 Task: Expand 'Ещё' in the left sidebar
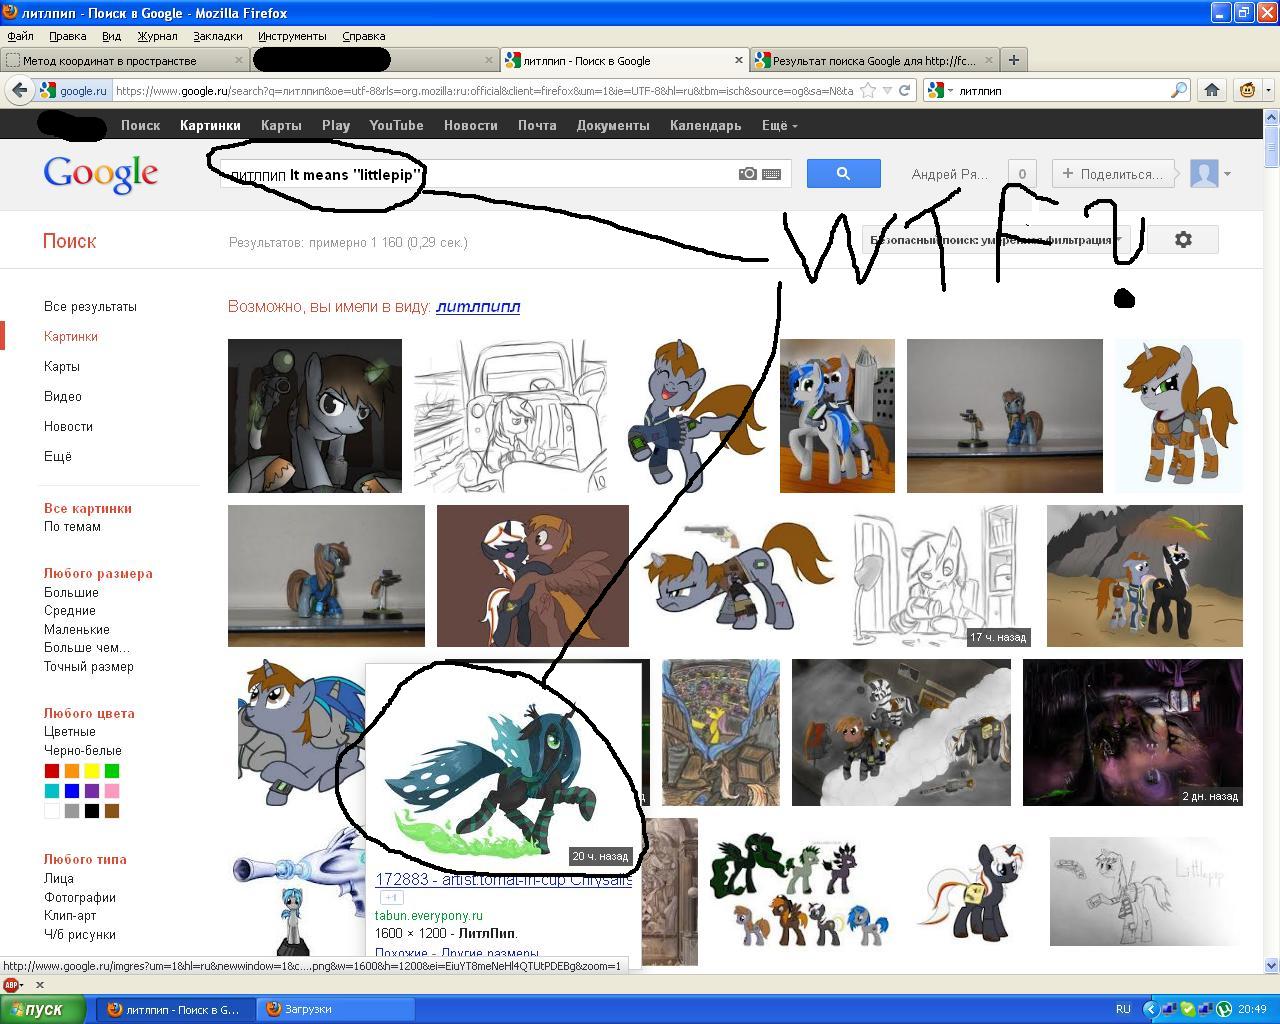point(58,456)
